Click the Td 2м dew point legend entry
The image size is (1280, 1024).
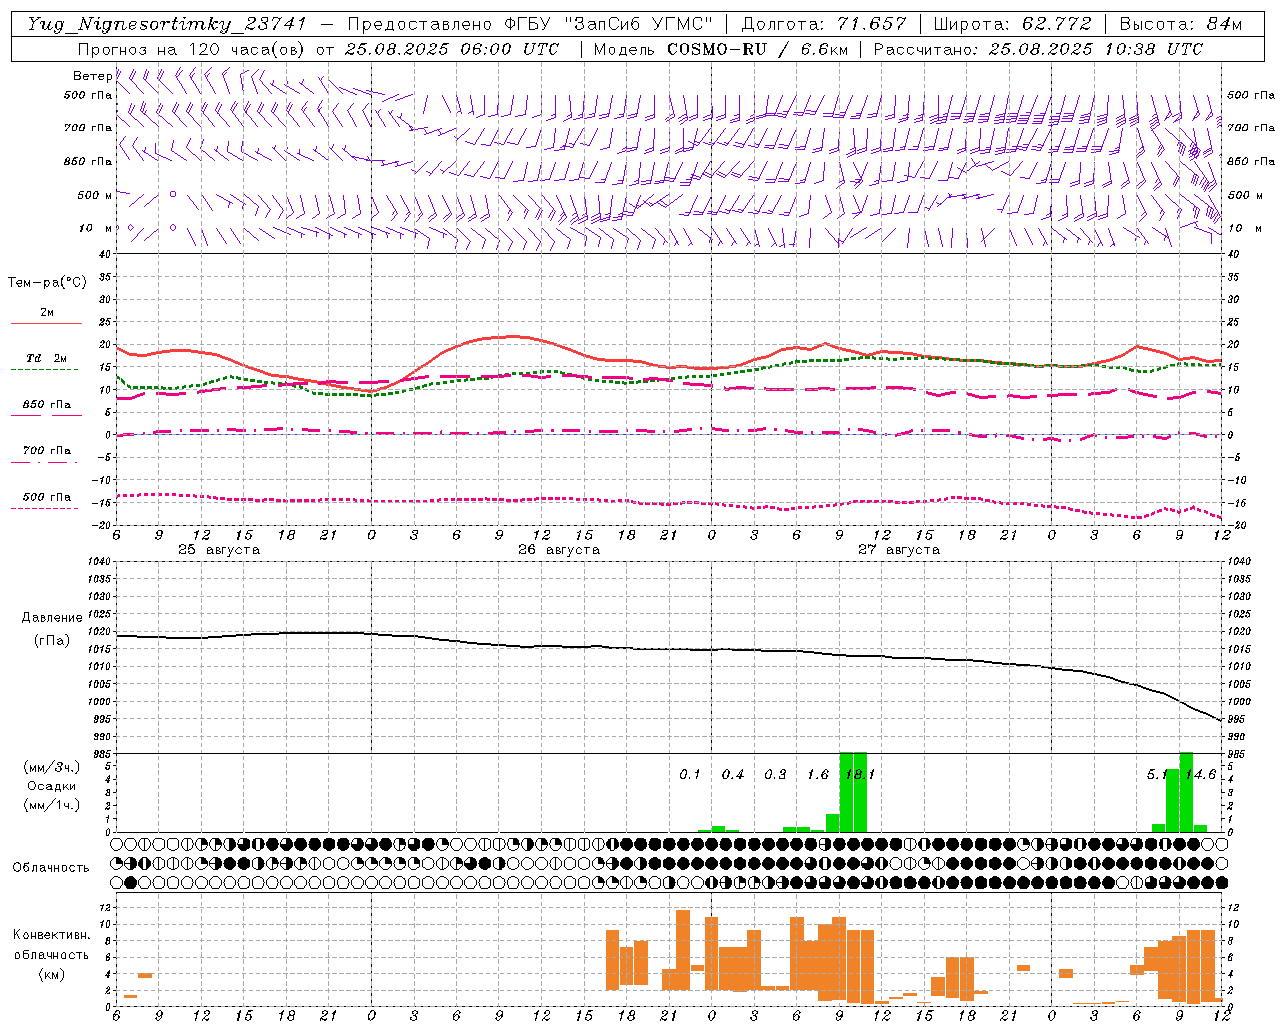pyautogui.click(x=46, y=358)
